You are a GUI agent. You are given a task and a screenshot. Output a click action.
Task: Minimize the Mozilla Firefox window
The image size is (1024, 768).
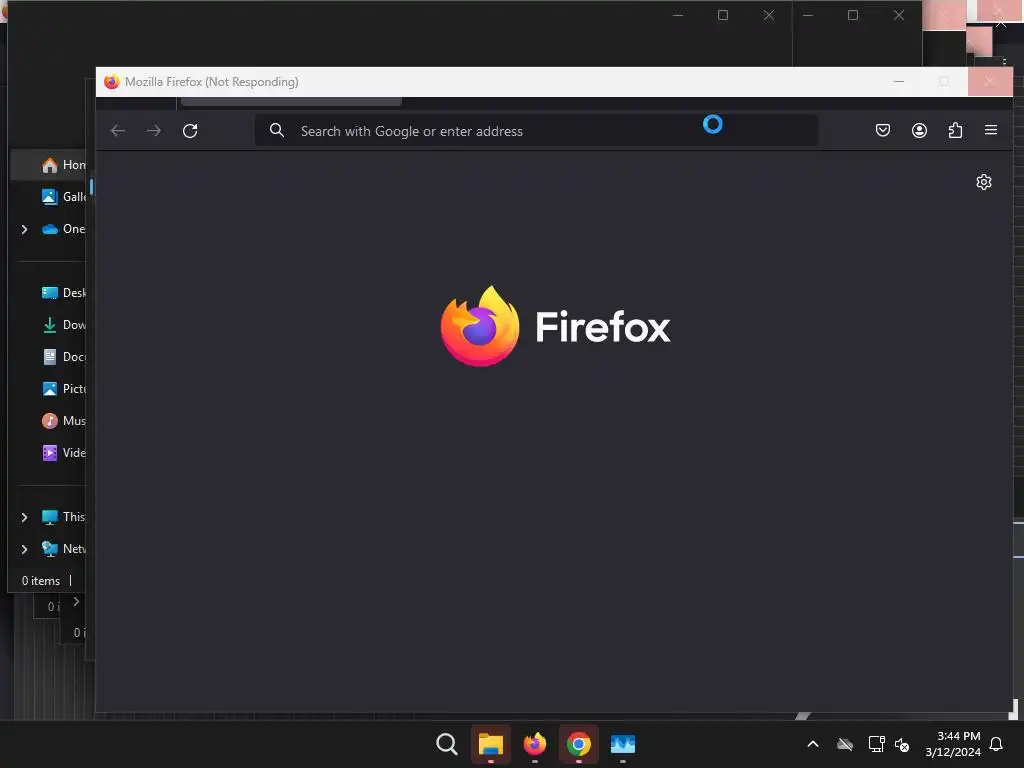click(899, 82)
